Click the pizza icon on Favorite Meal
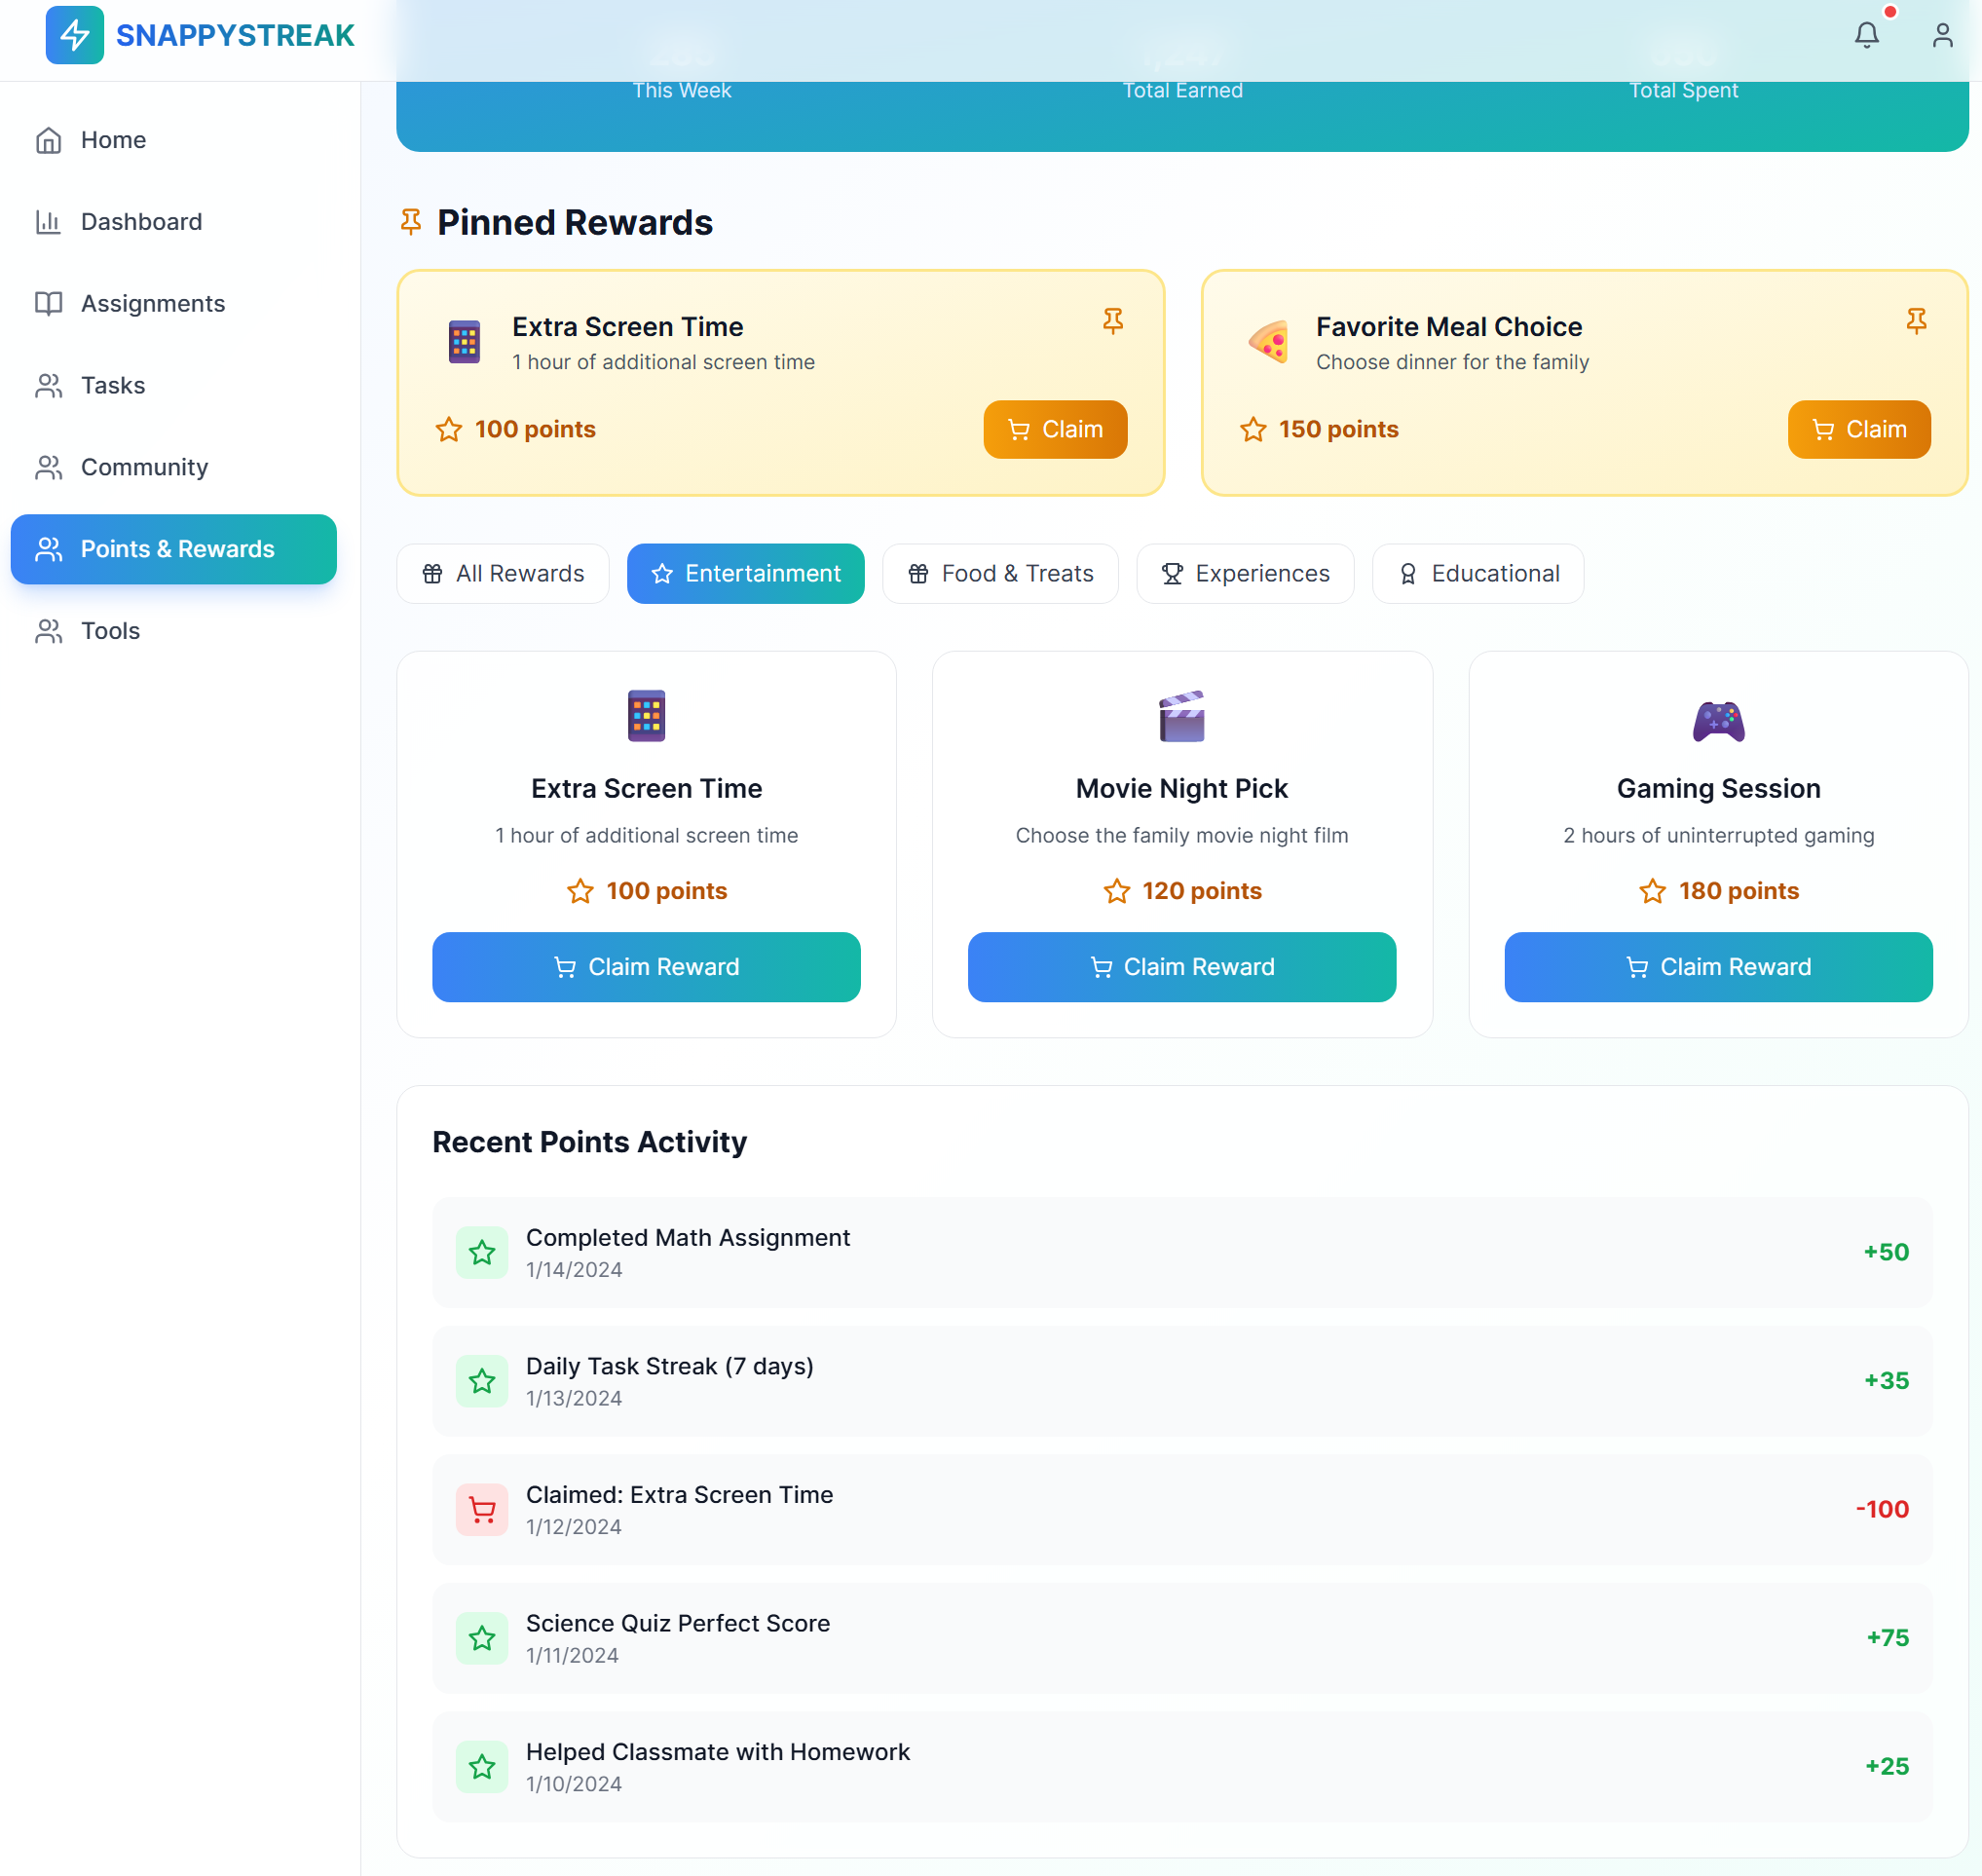Viewport: 1982px width, 1876px height. pos(1268,343)
